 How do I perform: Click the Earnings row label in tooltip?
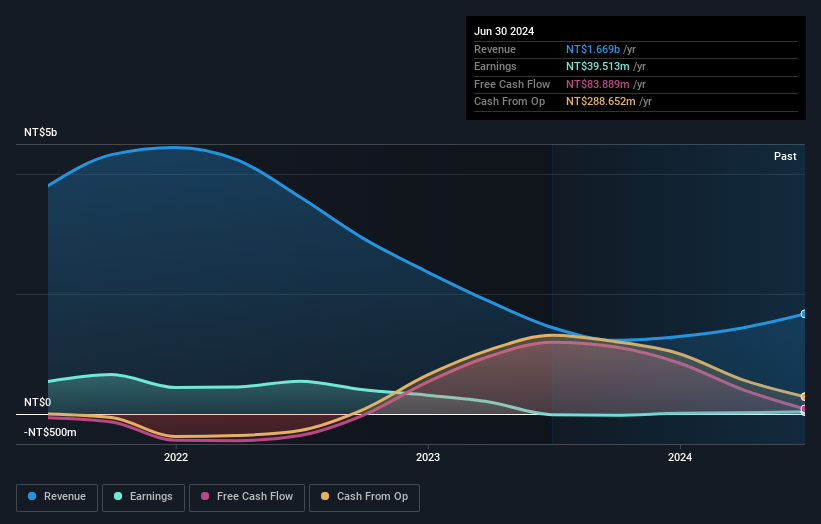pos(495,66)
